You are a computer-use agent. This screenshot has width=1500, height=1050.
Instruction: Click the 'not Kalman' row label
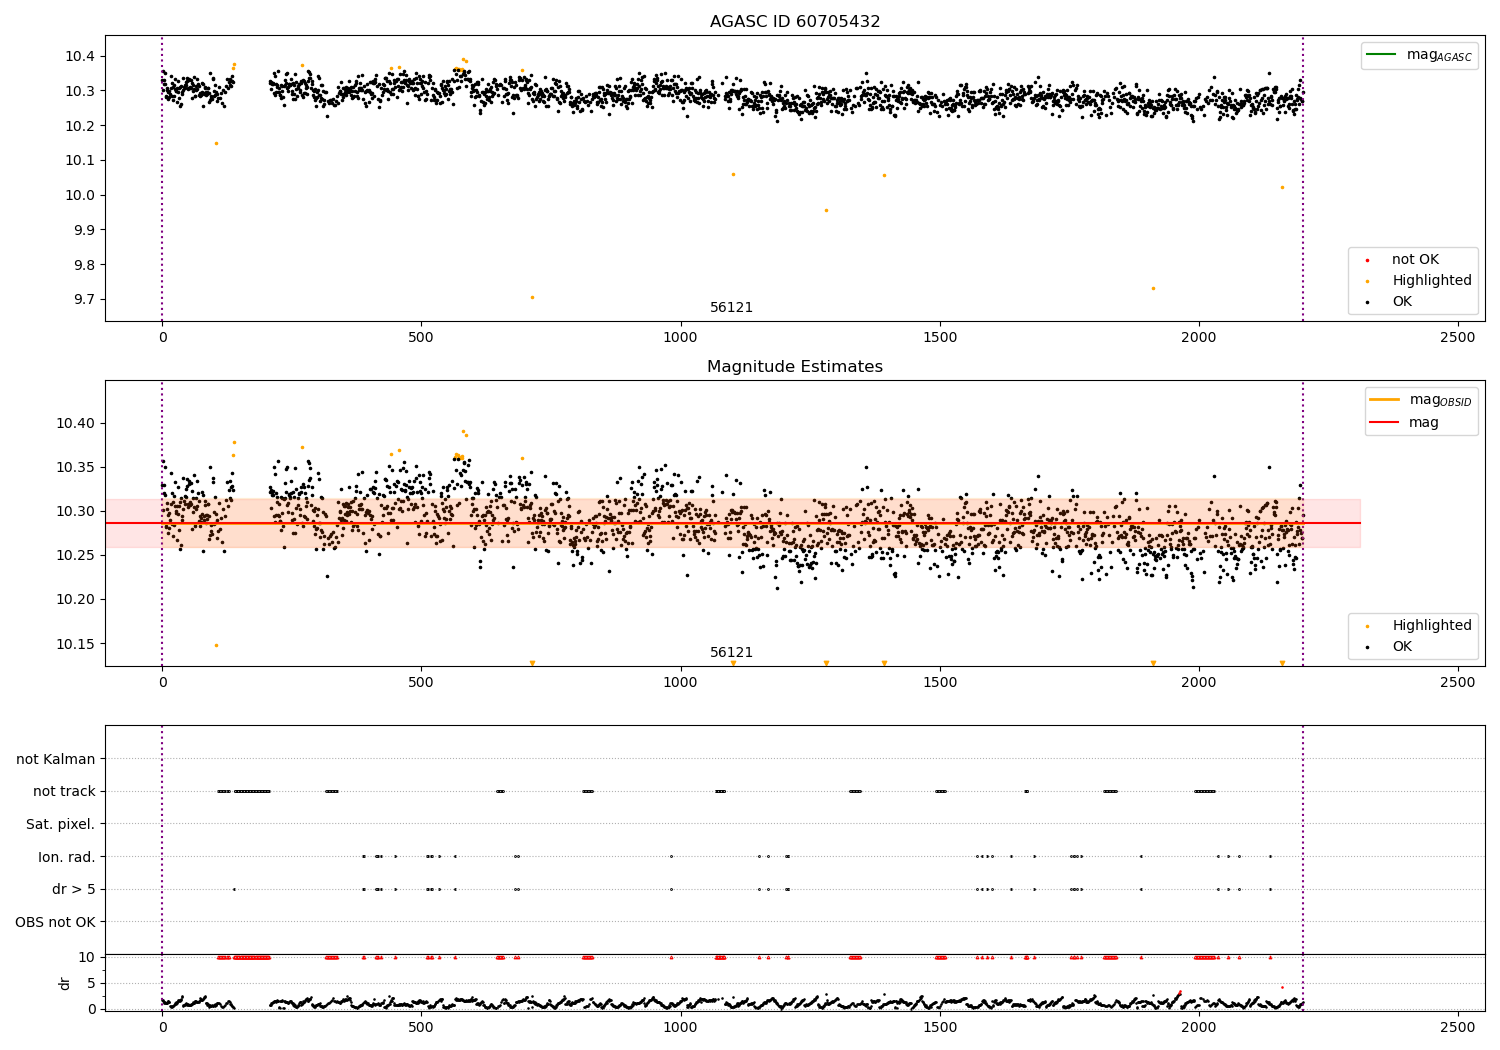(x=56, y=759)
